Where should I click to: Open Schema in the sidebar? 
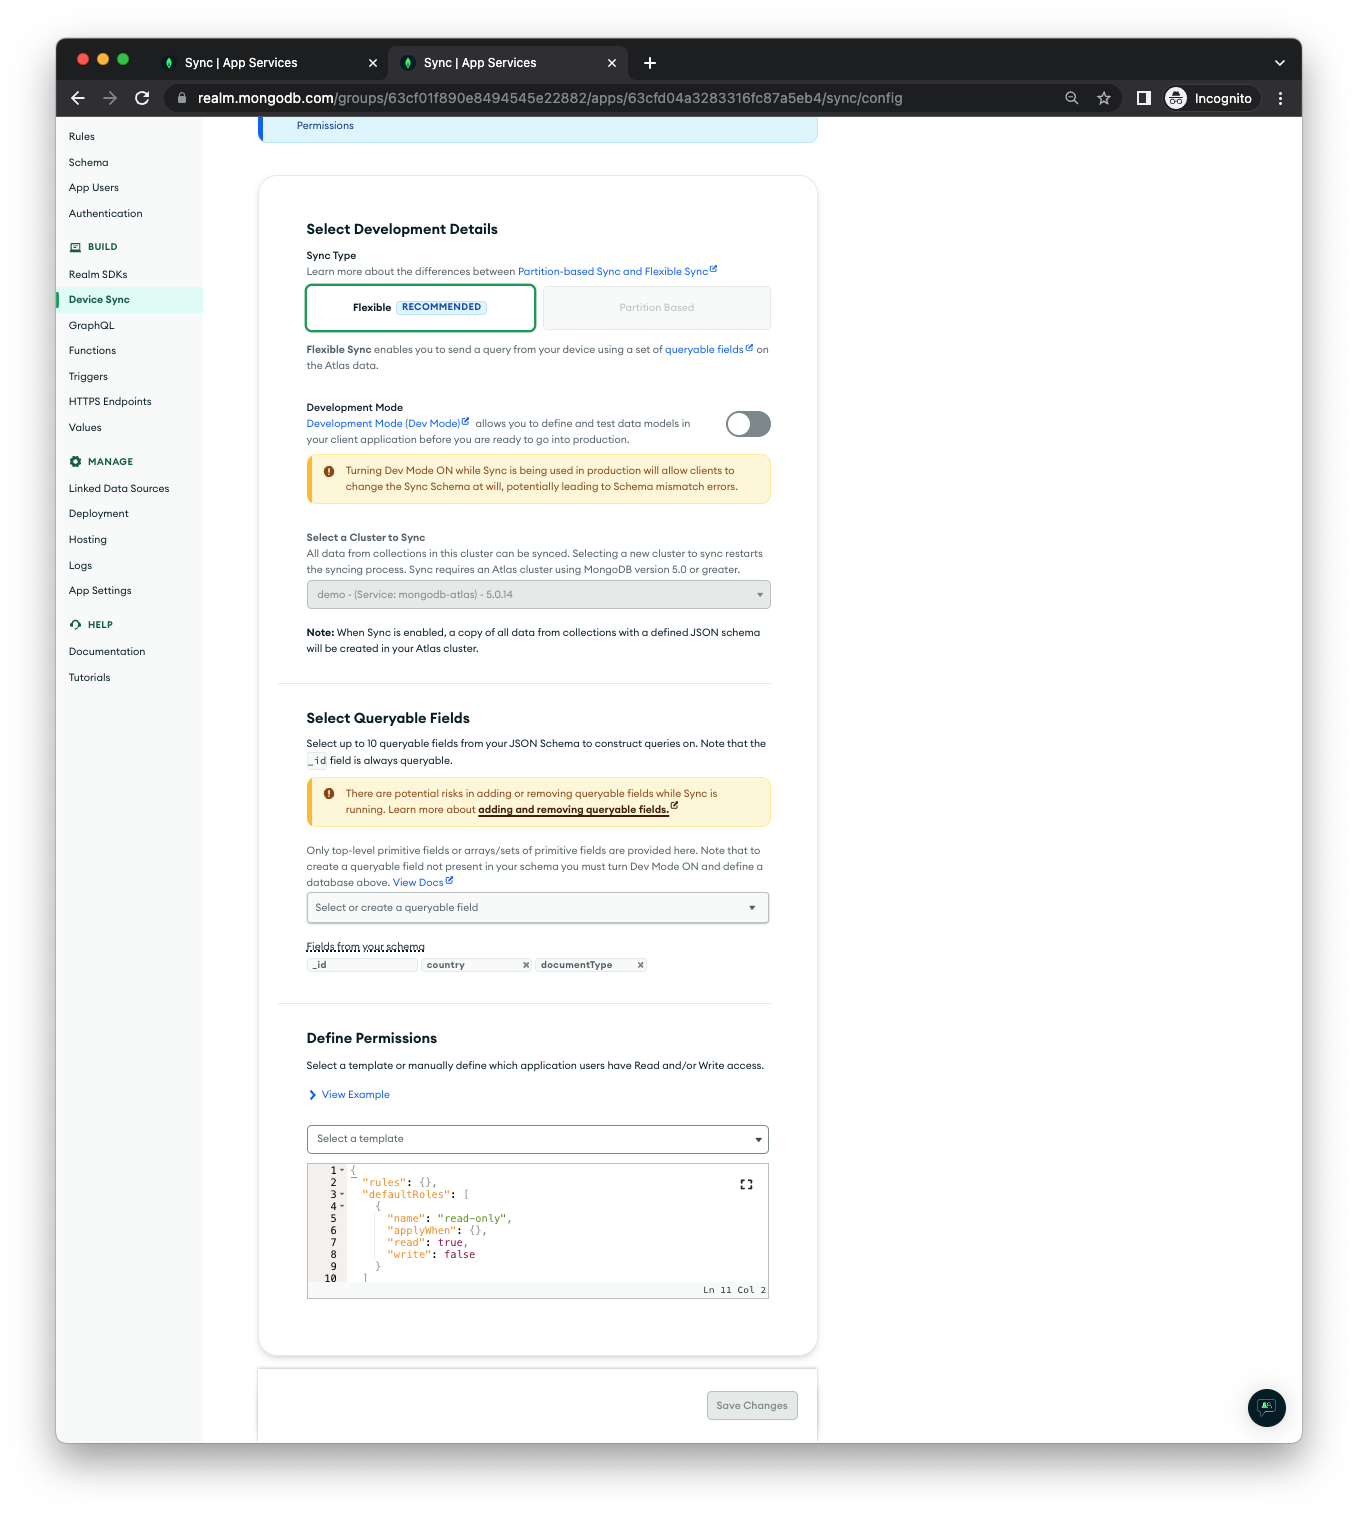[89, 163]
